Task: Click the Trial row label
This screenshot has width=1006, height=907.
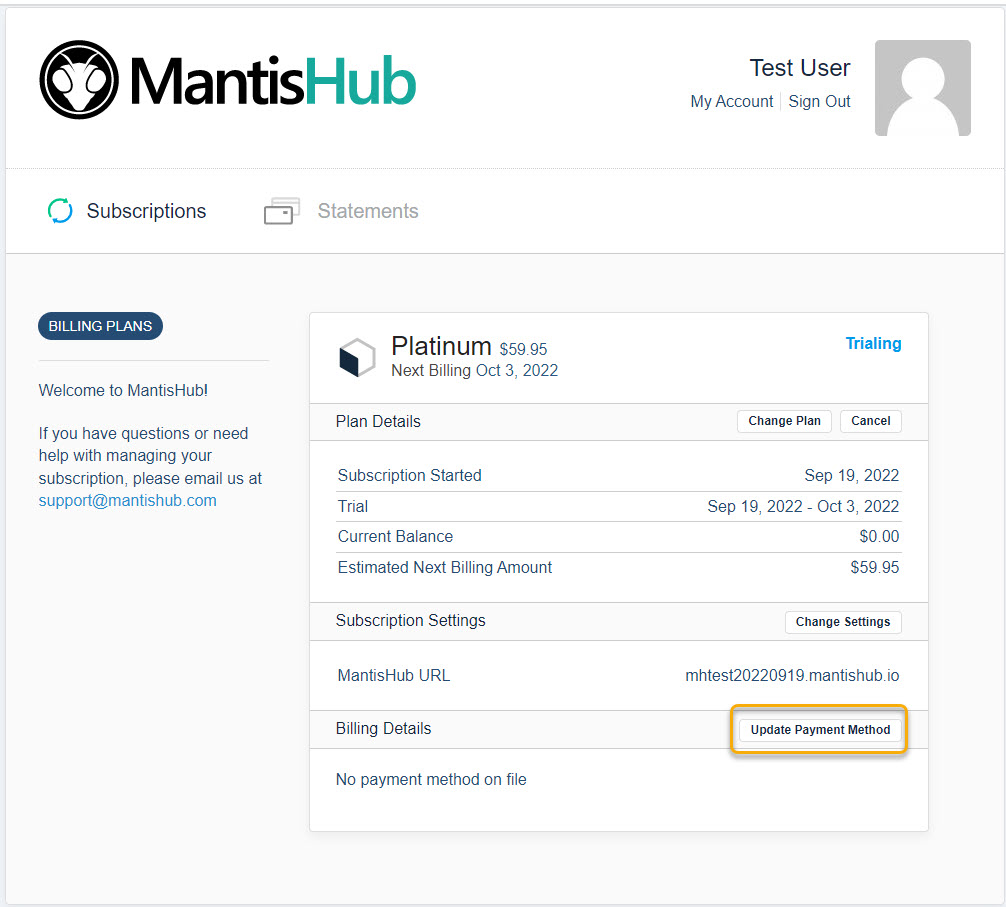Action: pos(353,506)
